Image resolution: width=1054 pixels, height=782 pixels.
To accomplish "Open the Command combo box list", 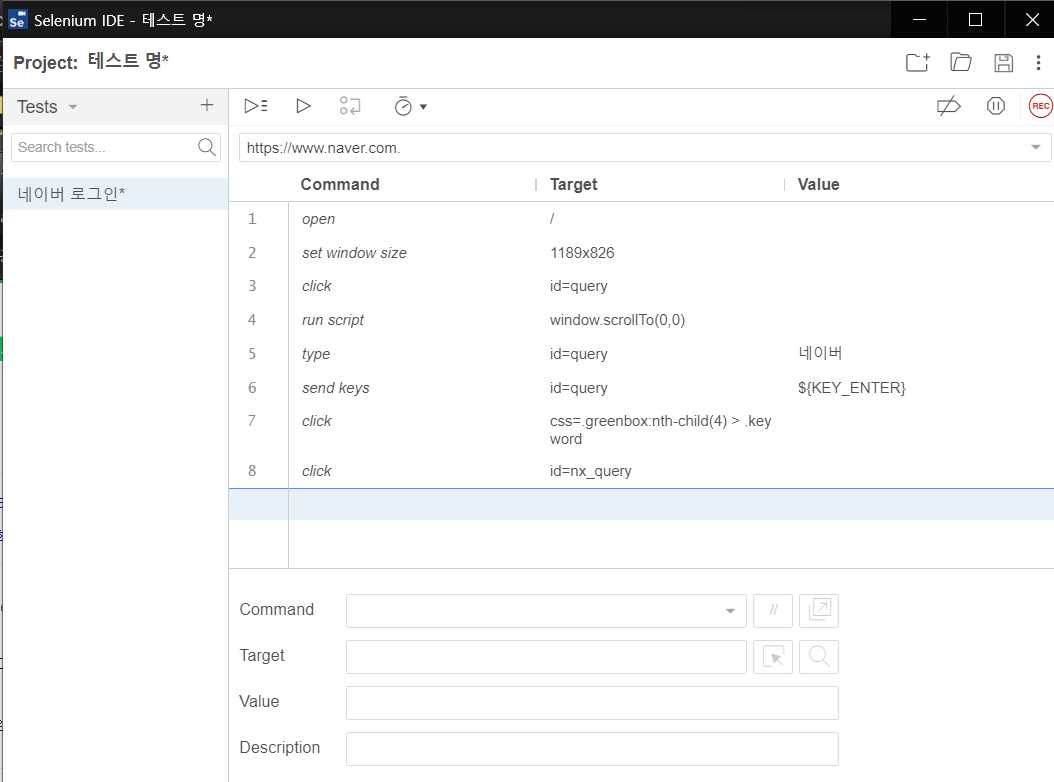I will tap(729, 611).
